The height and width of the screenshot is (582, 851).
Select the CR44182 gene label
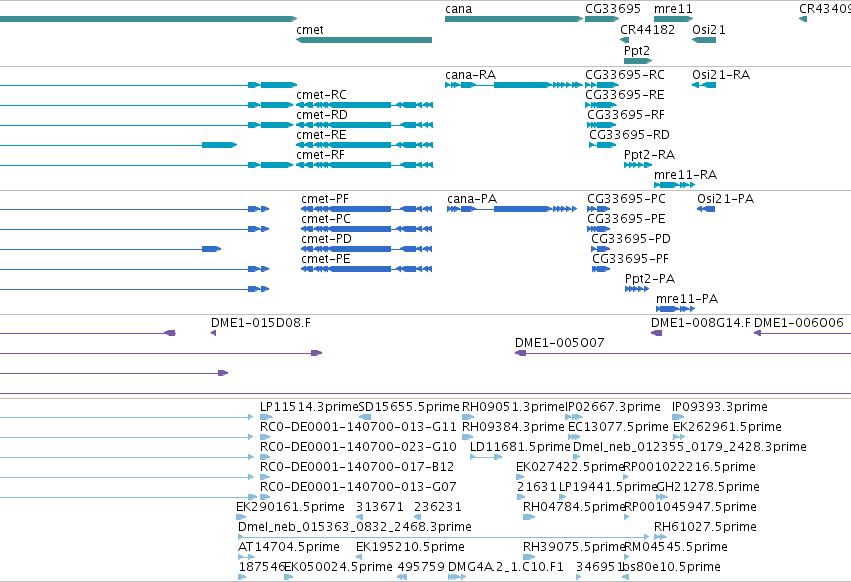click(x=647, y=29)
